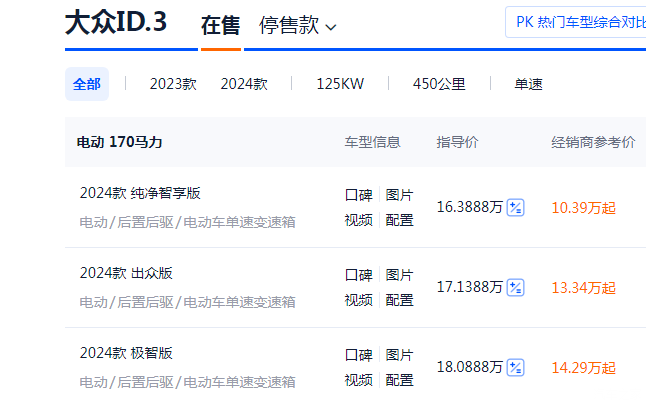Image resolution: width=646 pixels, height=405 pixels.
Task: Click dealer price 13.34万起
Action: pyautogui.click(x=583, y=288)
